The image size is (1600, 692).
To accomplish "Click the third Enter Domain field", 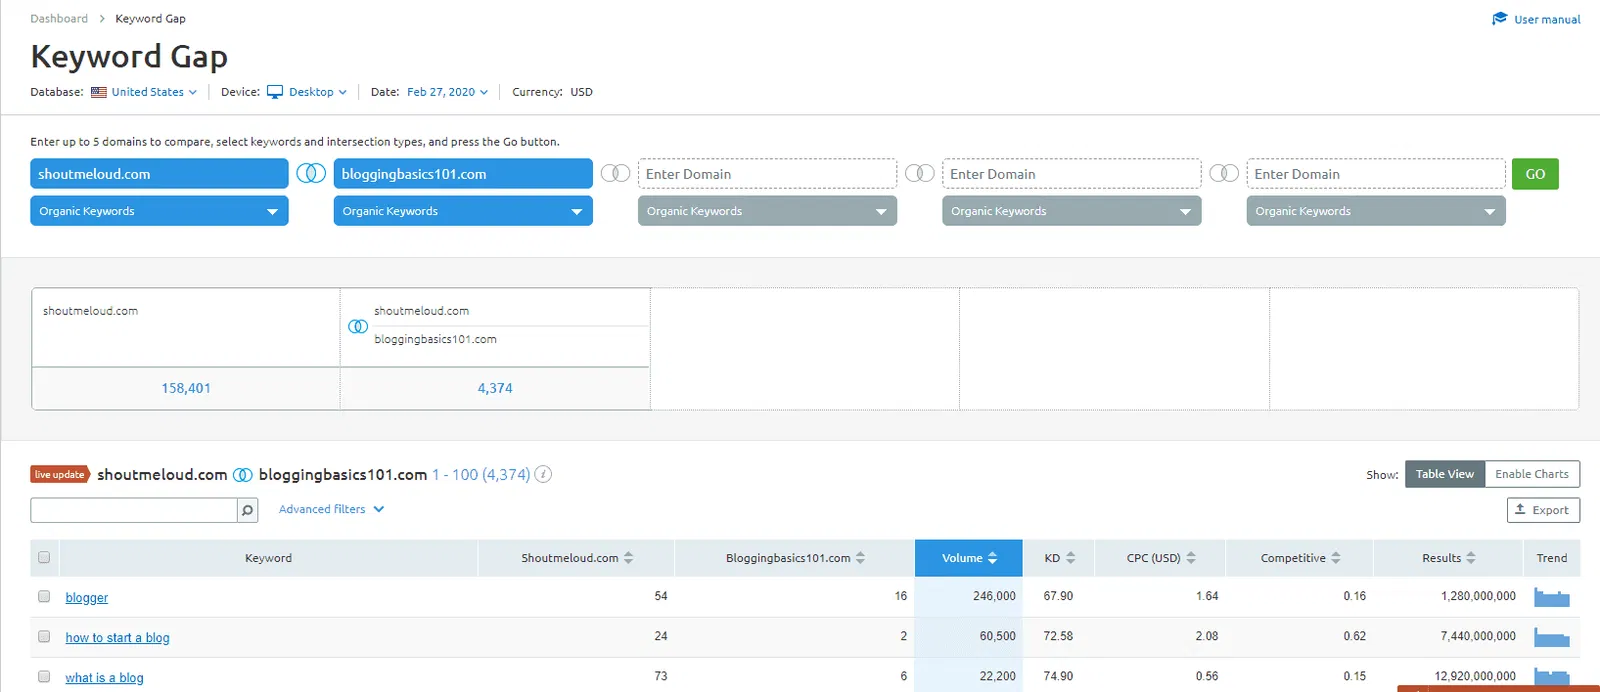I will (x=767, y=174).
